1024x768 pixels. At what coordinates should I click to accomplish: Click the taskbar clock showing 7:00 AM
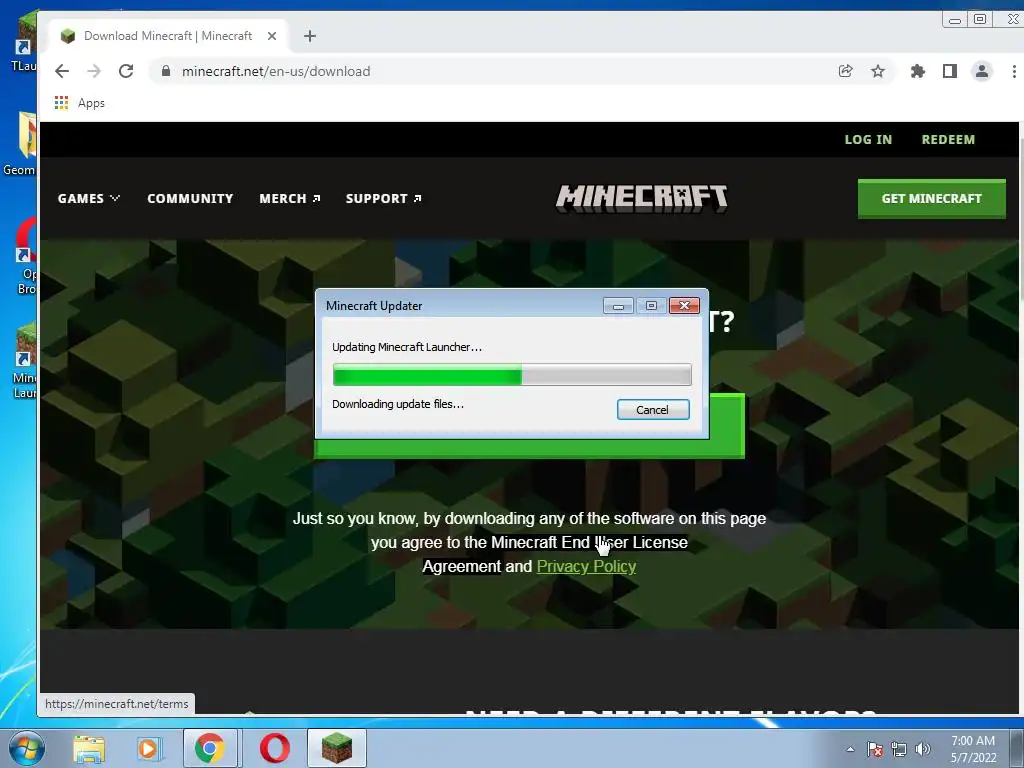click(x=973, y=748)
